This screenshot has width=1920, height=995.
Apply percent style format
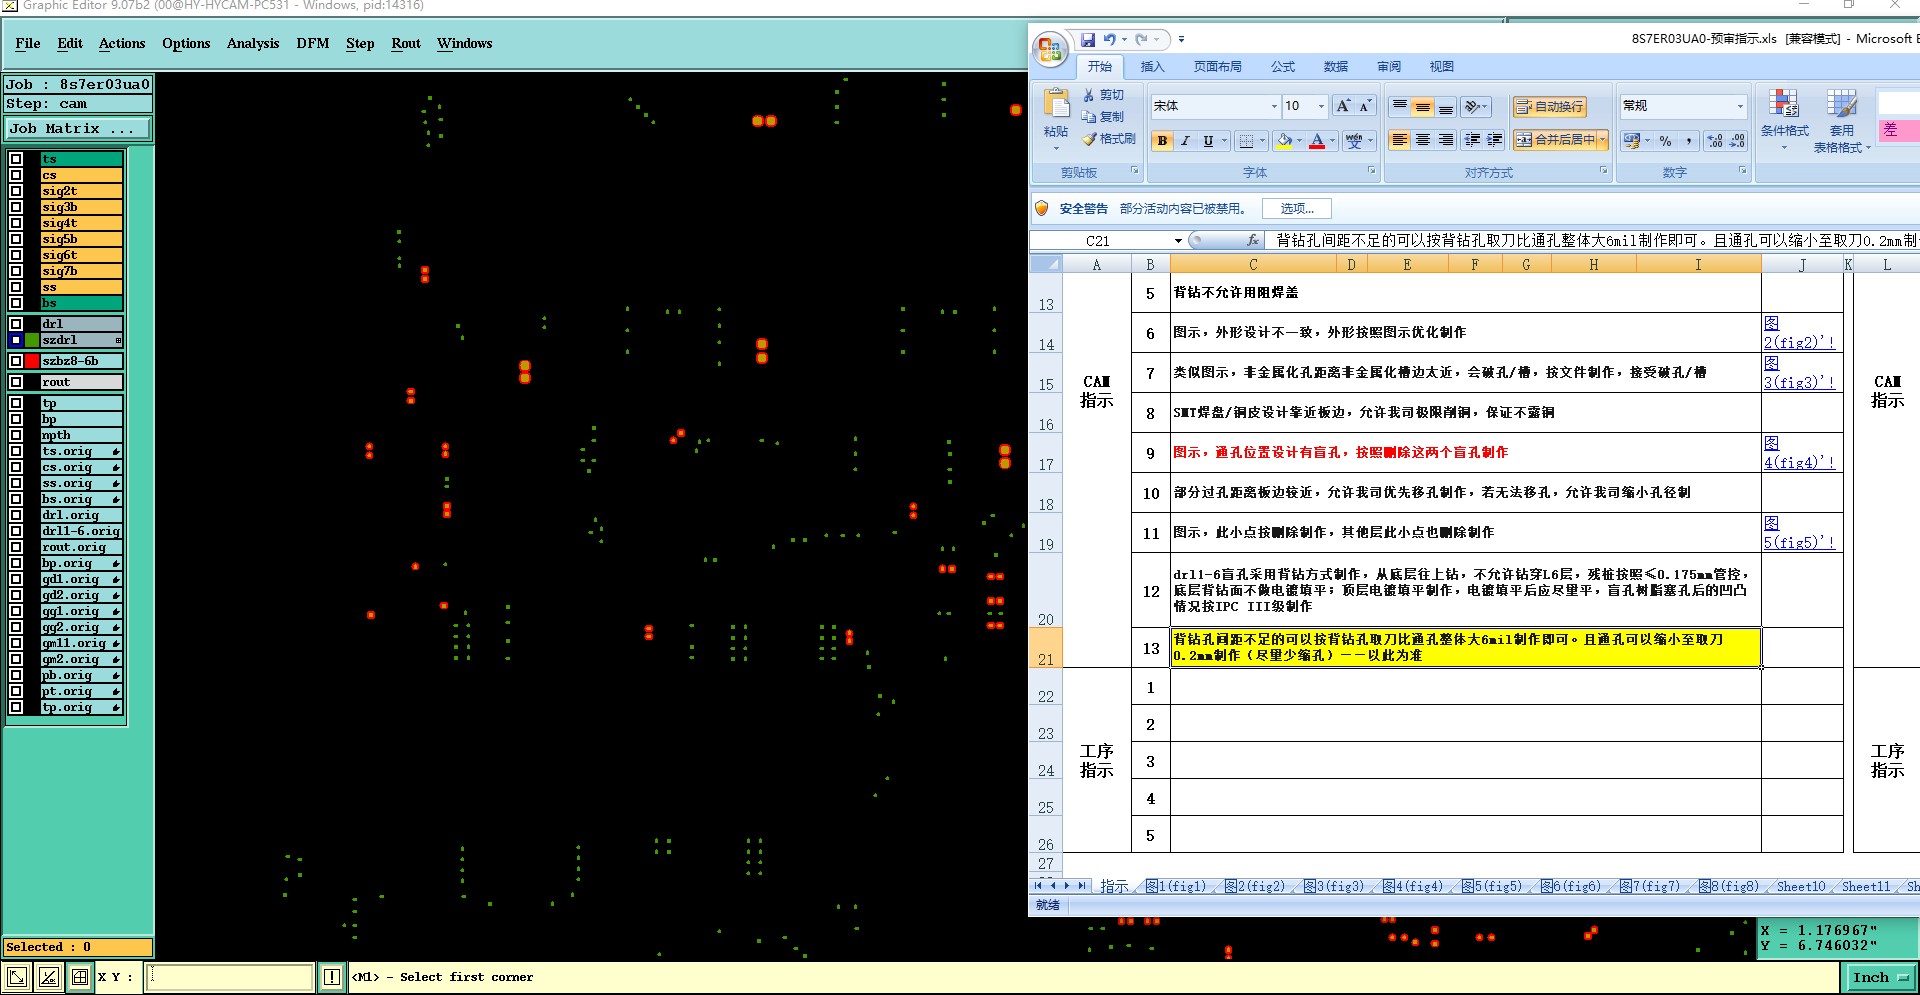click(1665, 141)
